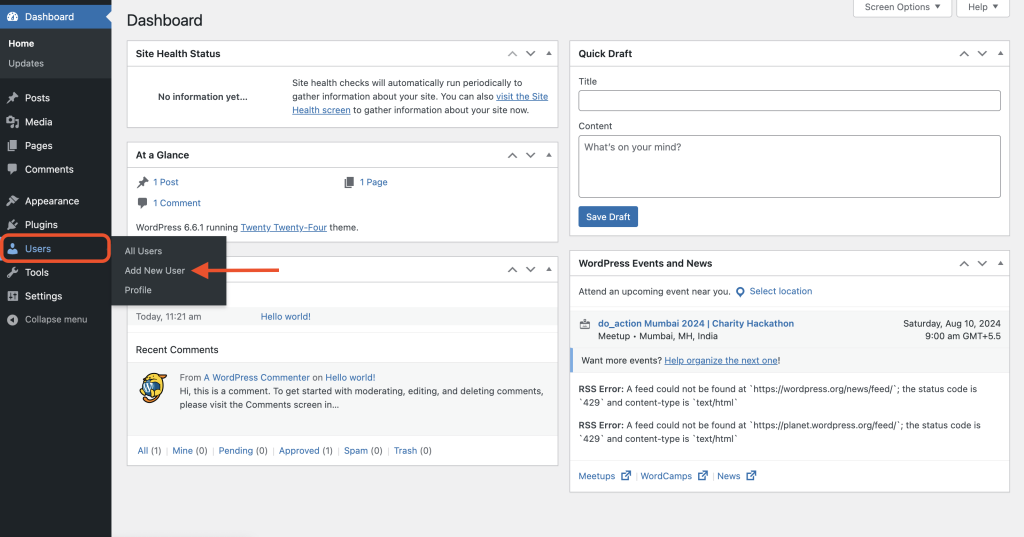This screenshot has height=537, width=1024.
Task: Move At a Glance panel down
Action: coord(530,155)
